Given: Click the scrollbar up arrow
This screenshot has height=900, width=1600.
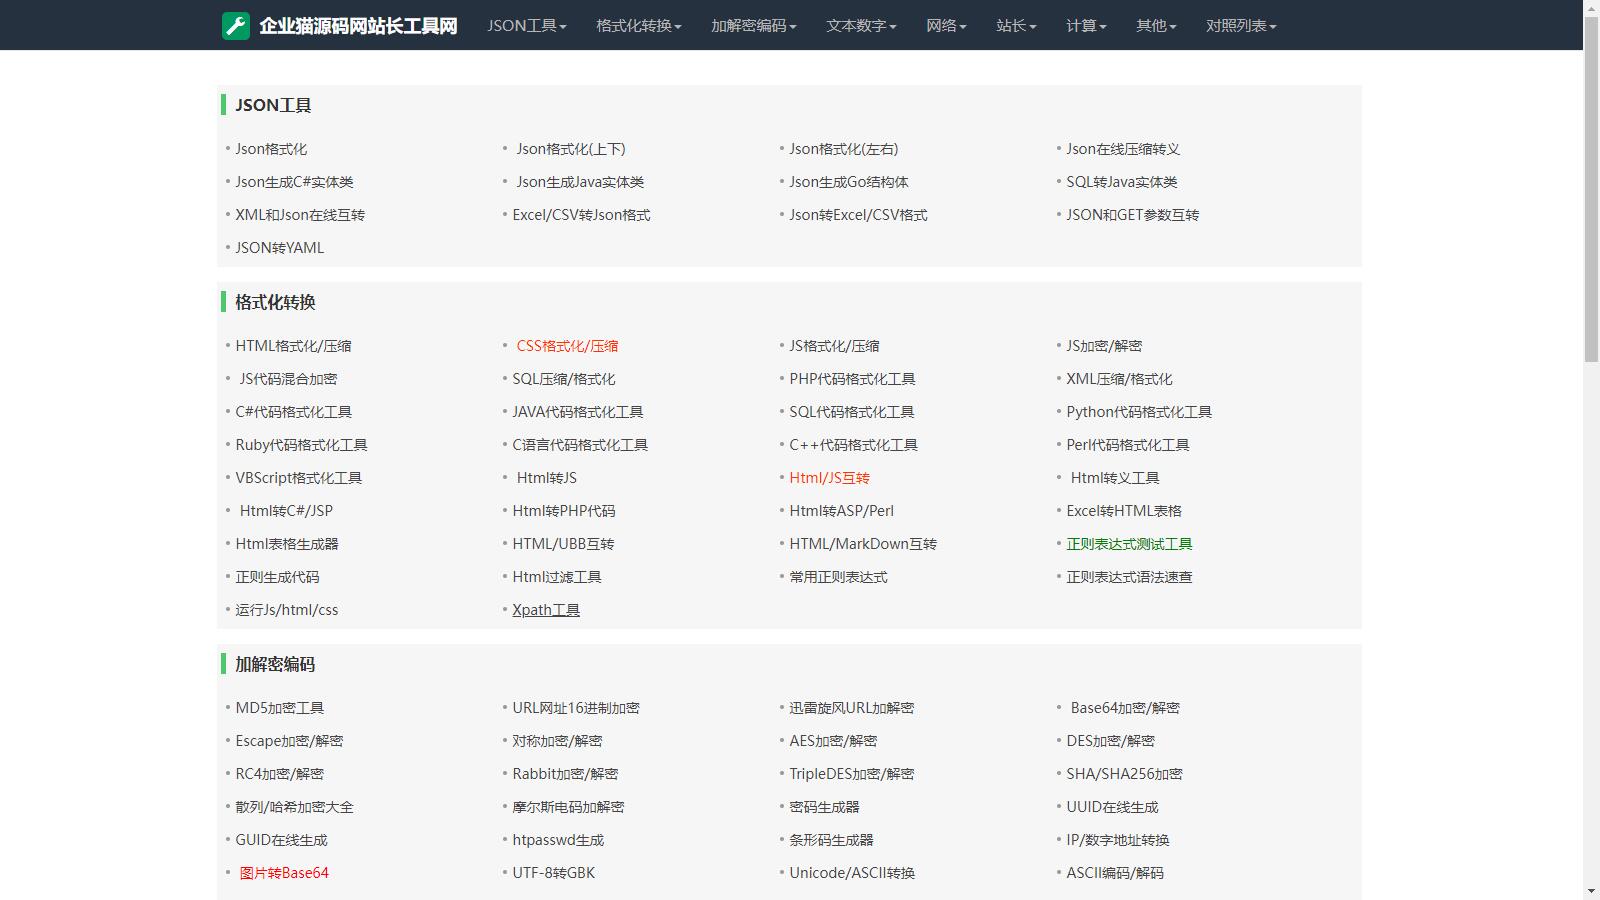Looking at the screenshot, I should click(1591, 8).
